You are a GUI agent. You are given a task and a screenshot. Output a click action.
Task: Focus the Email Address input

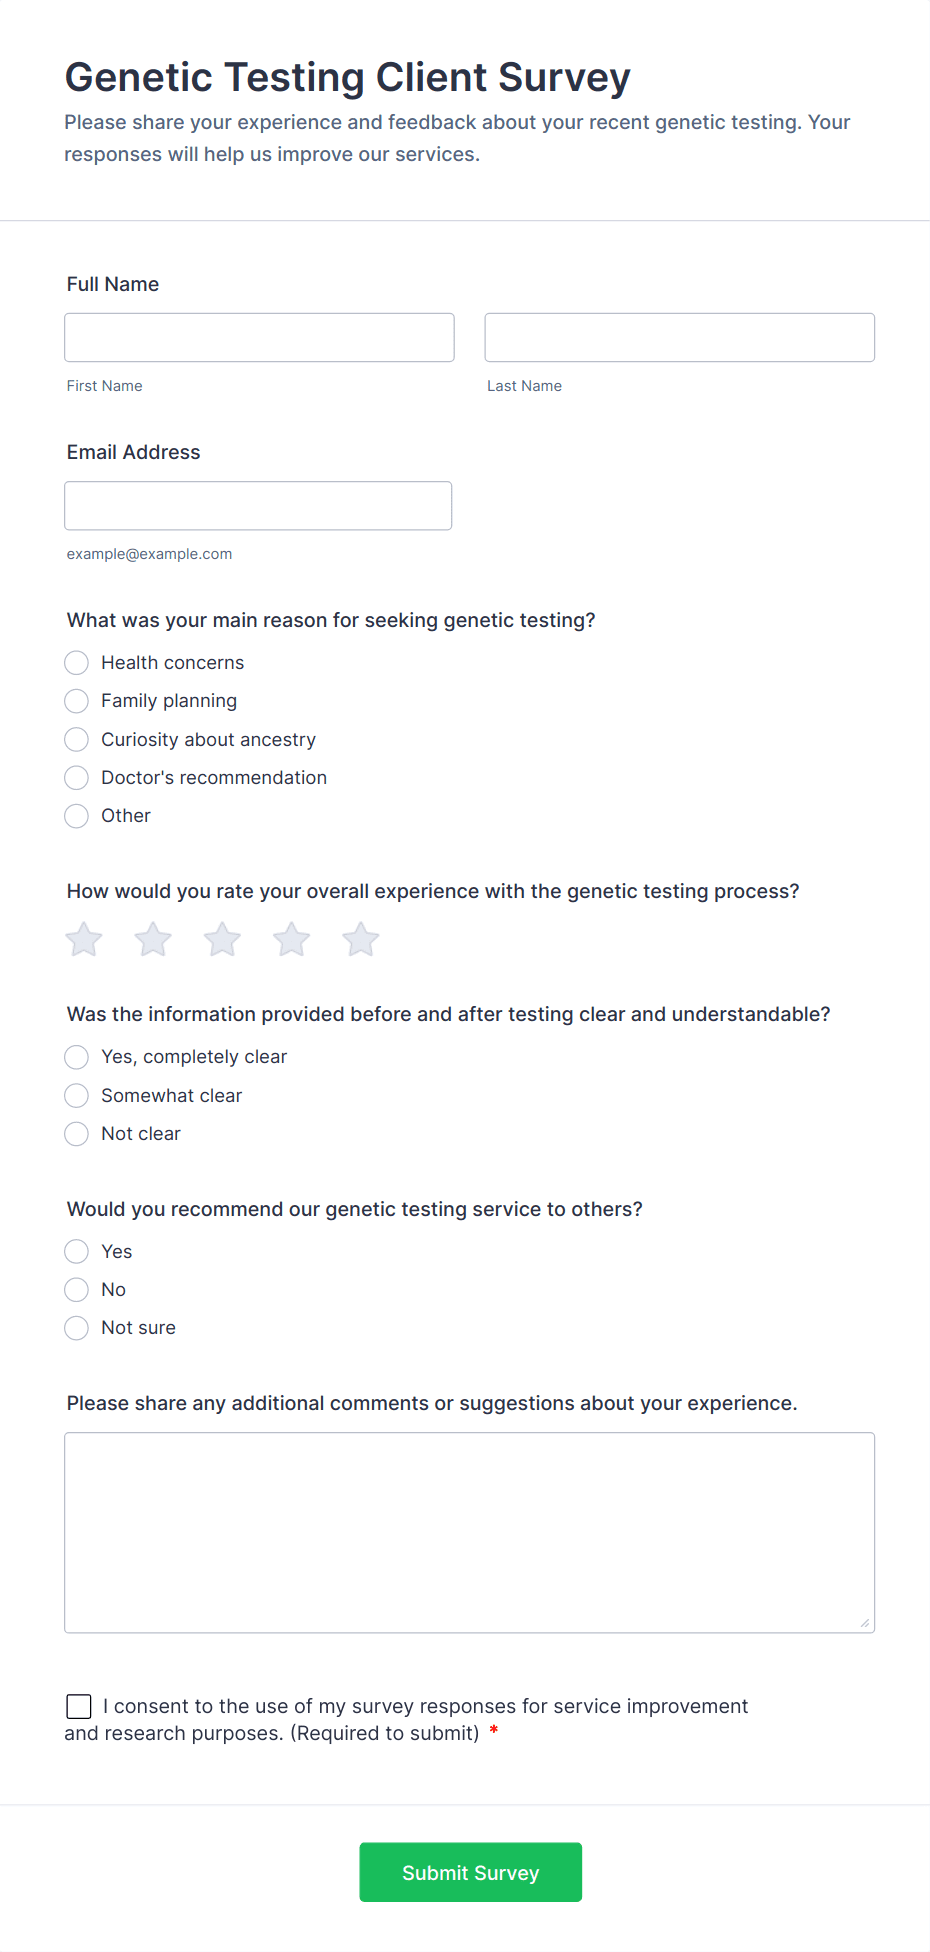258,506
